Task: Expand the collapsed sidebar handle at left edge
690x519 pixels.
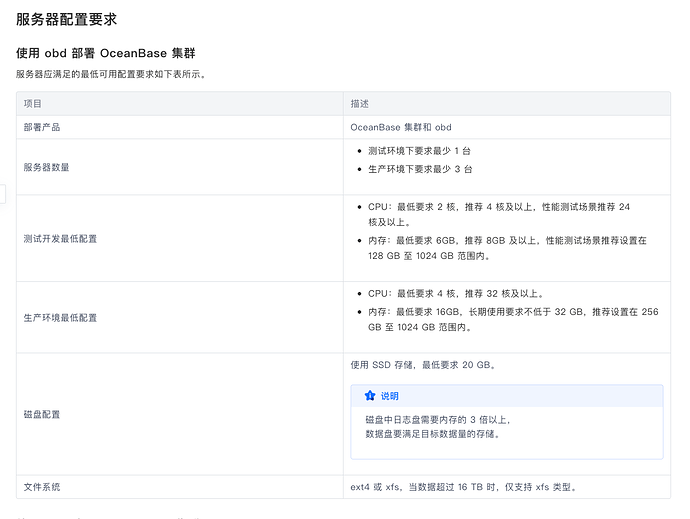Action: (x=3, y=193)
